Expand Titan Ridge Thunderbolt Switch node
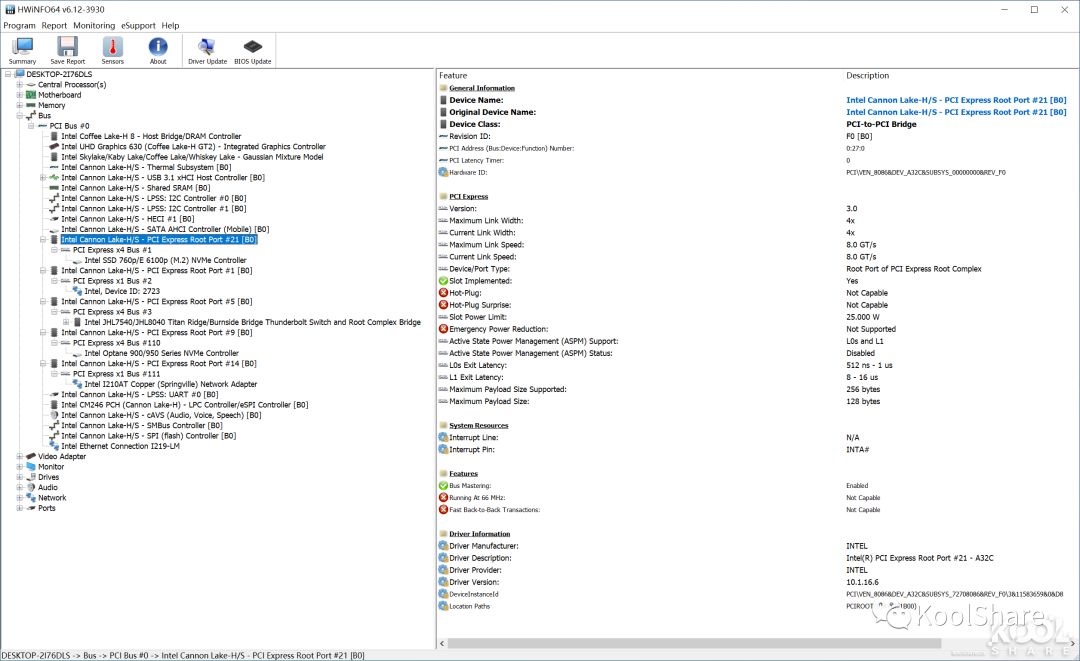This screenshot has width=1080, height=661. pyautogui.click(x=66, y=322)
